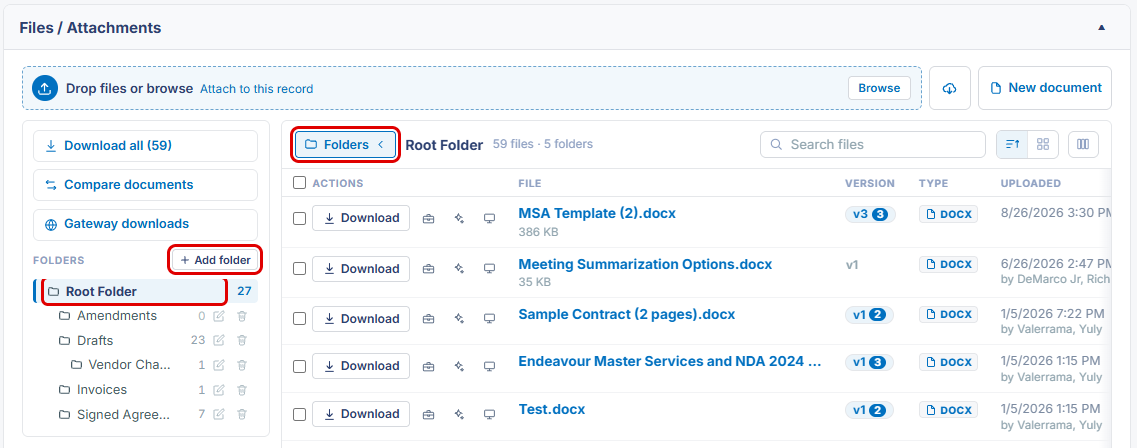Click monitor preview icon for Test.docx
This screenshot has height=448, width=1137.
point(489,414)
